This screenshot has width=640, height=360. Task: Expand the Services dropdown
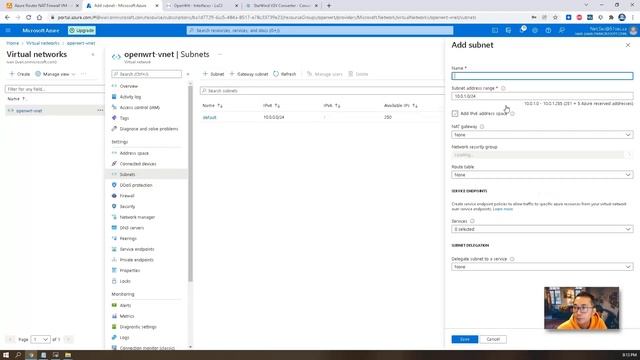point(542,229)
